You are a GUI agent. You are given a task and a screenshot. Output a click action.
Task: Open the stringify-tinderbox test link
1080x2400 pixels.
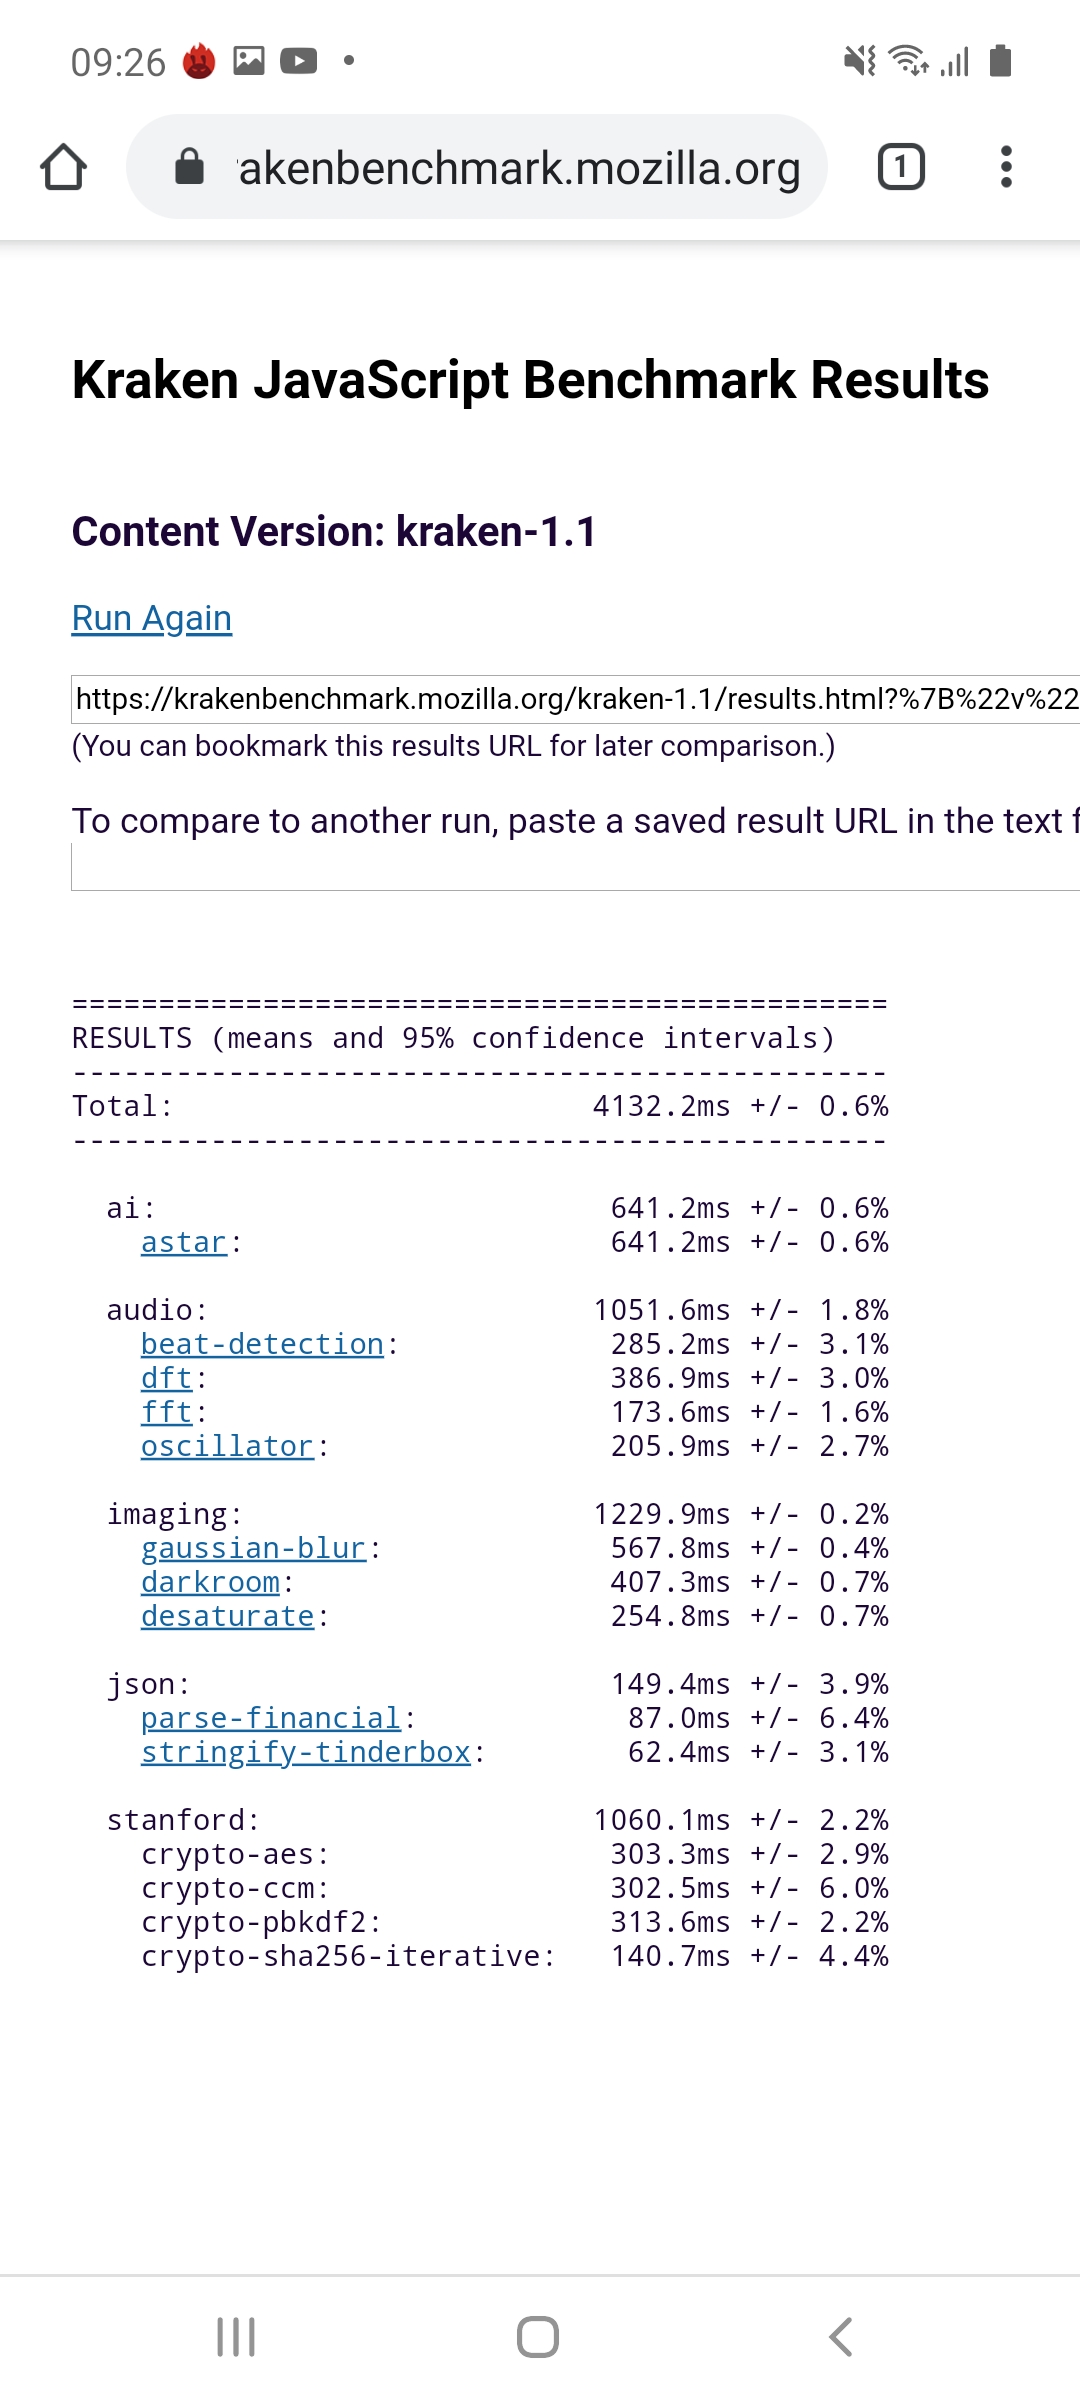[x=305, y=1752]
